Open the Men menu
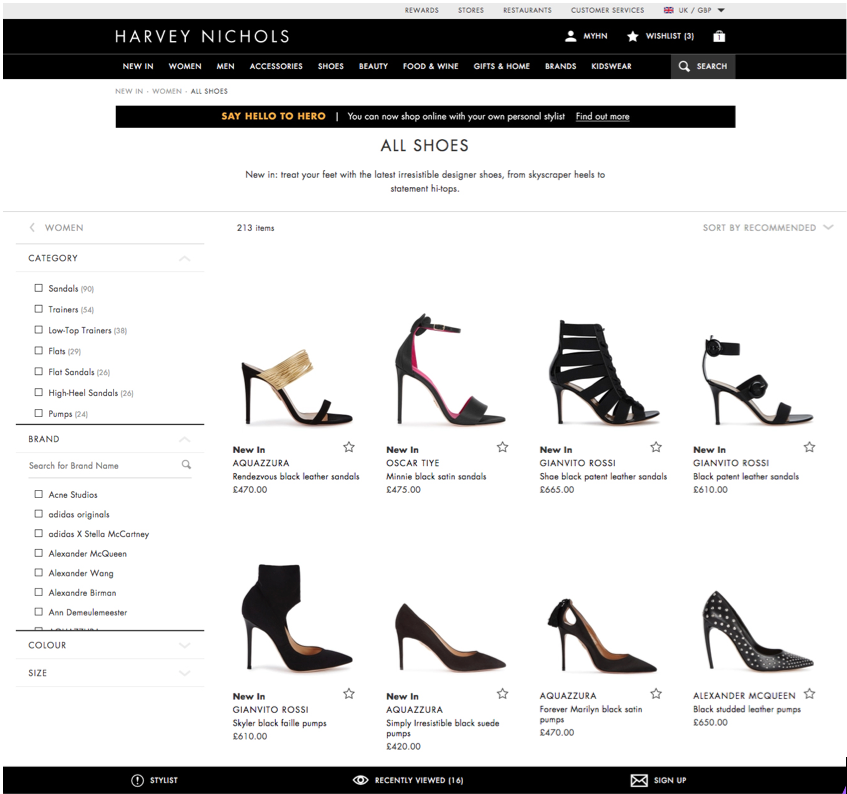The height and width of the screenshot is (794, 847). coord(225,66)
